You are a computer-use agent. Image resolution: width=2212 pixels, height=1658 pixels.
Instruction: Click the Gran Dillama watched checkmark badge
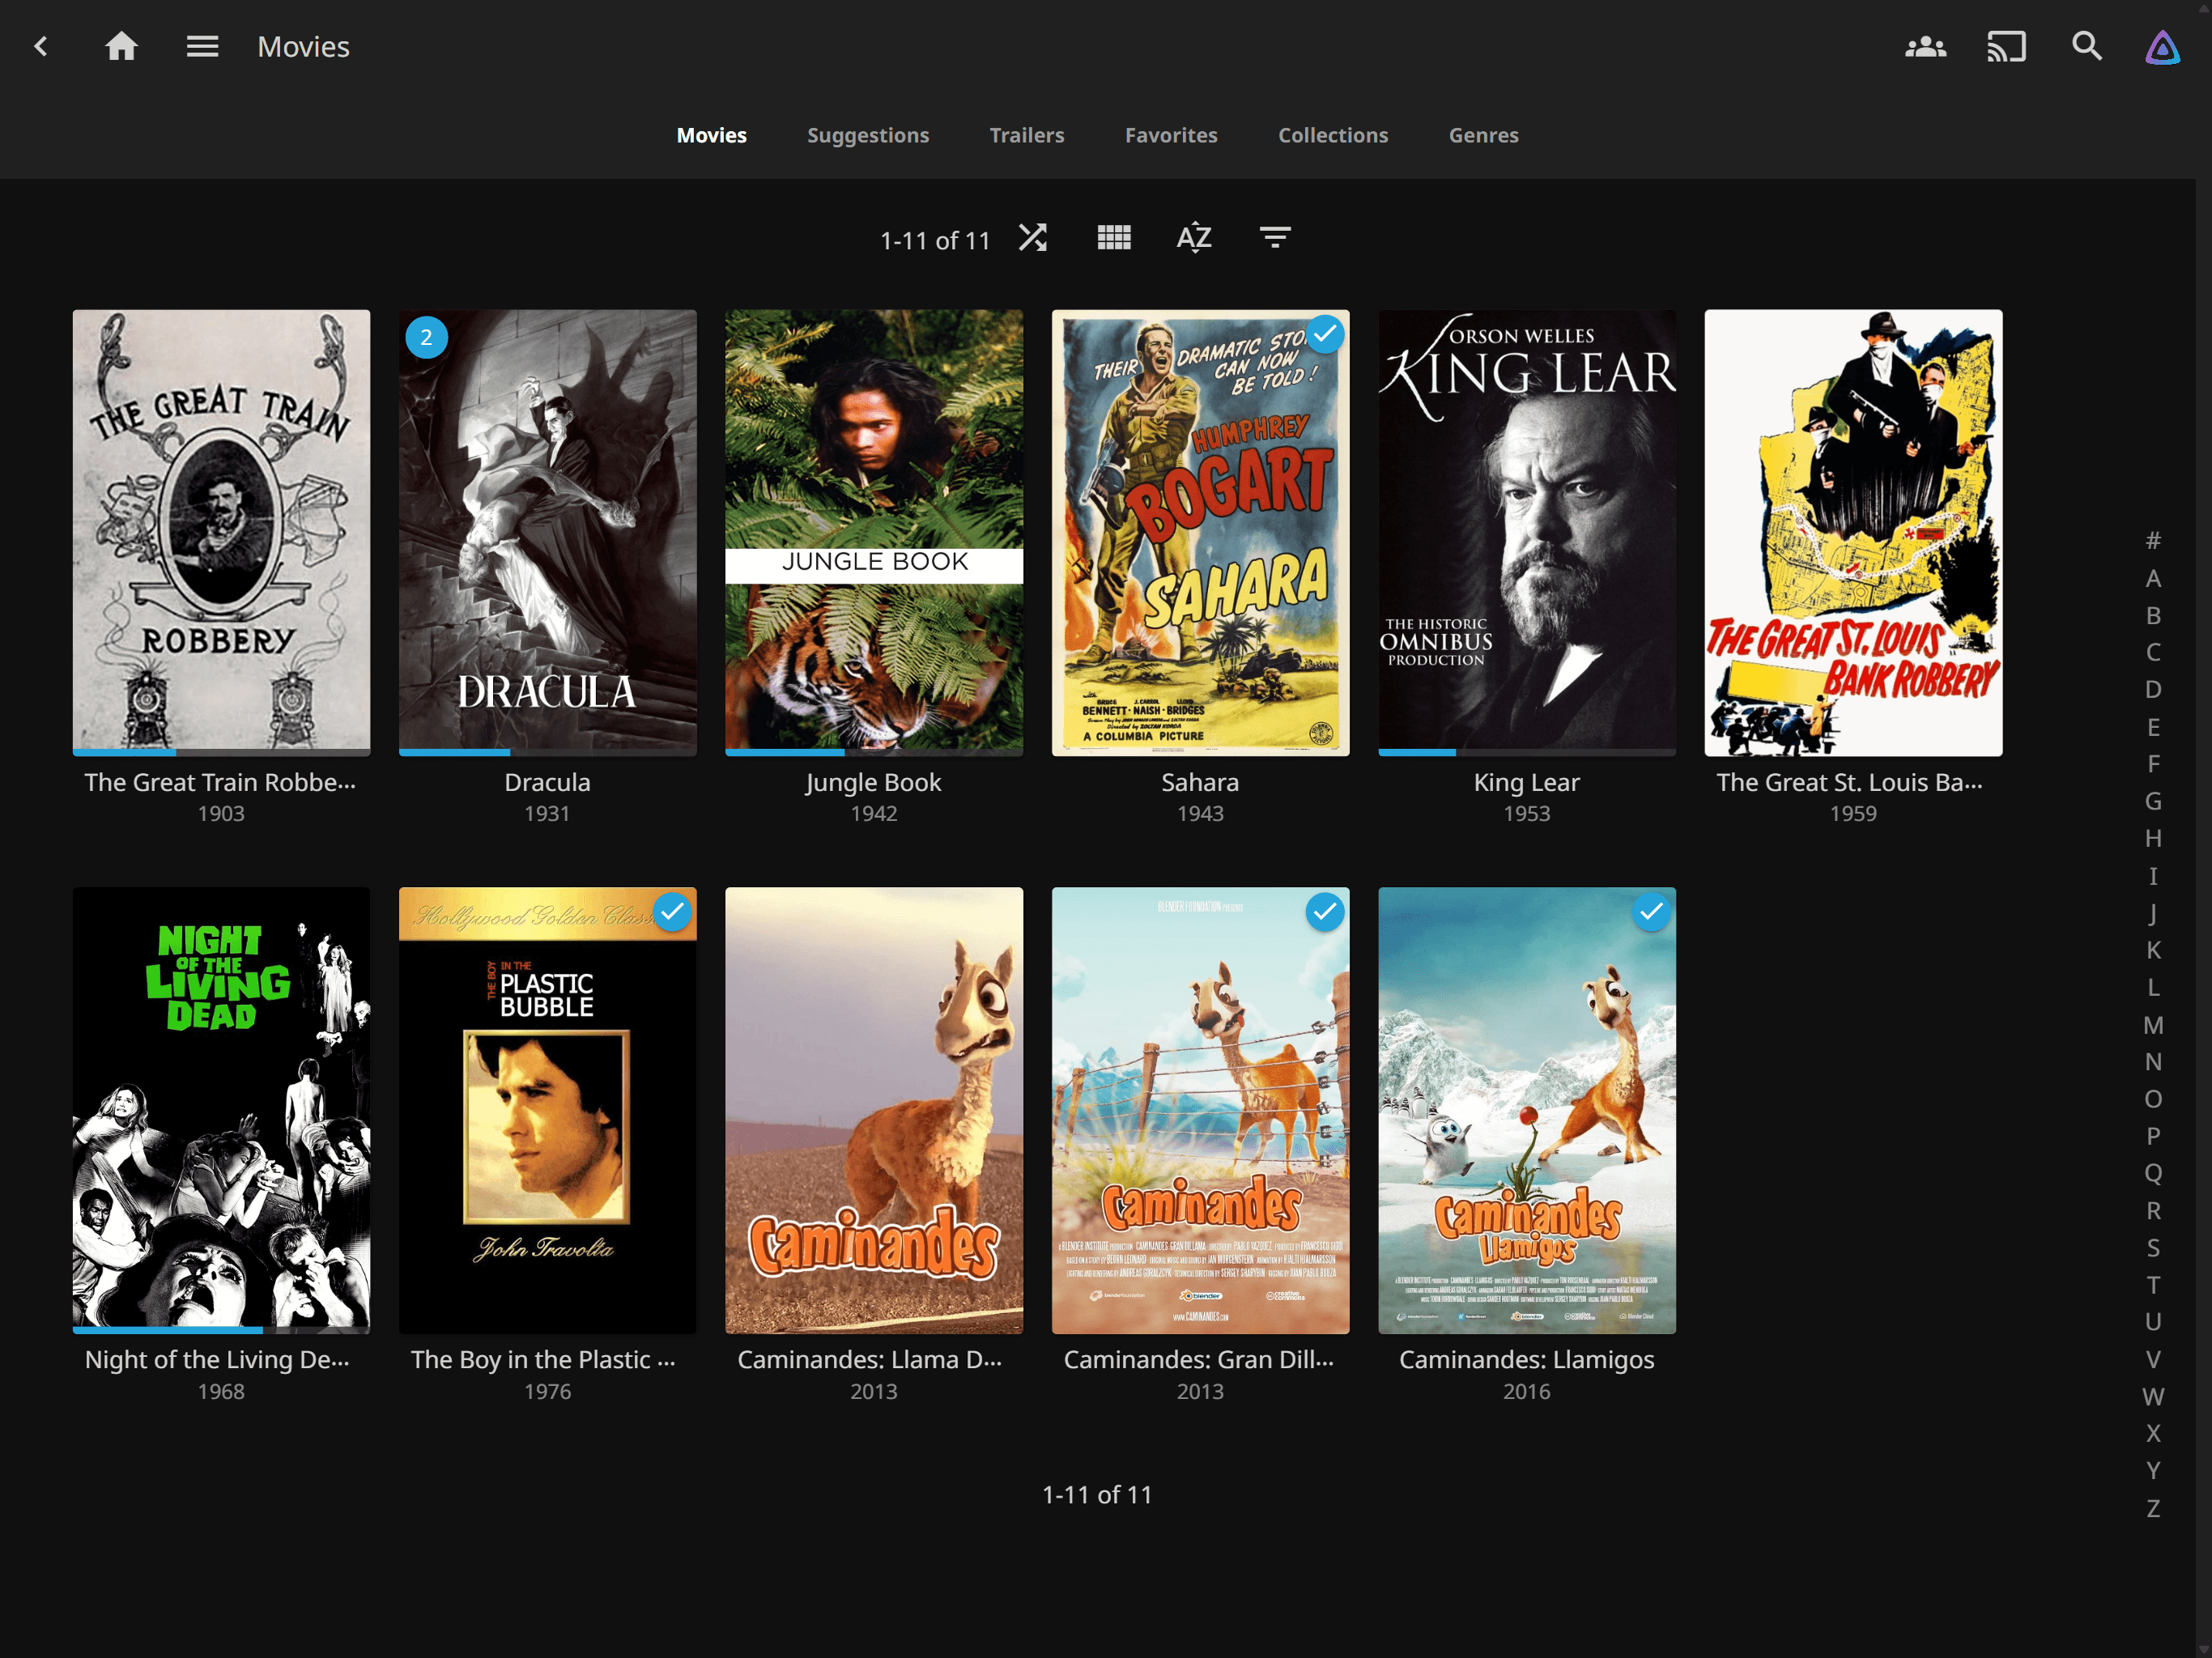(1325, 912)
